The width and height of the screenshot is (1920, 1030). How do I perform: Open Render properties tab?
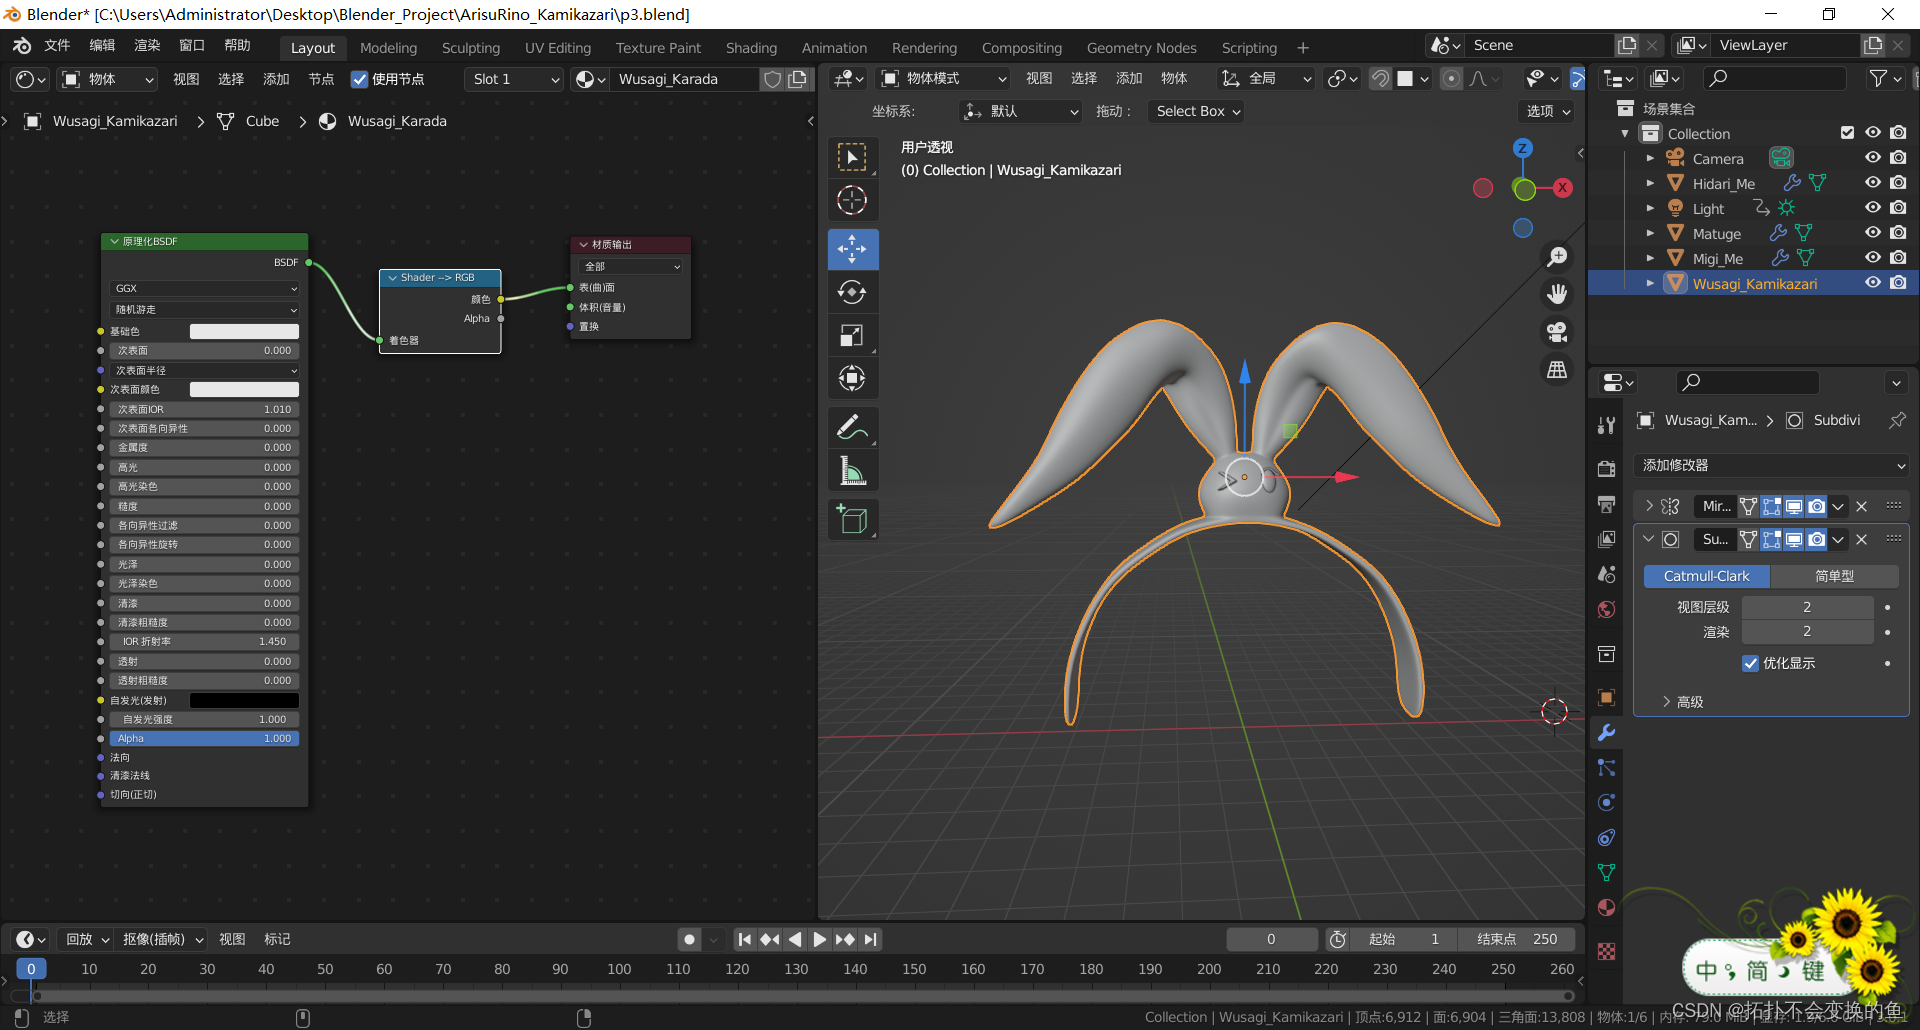(1607, 470)
